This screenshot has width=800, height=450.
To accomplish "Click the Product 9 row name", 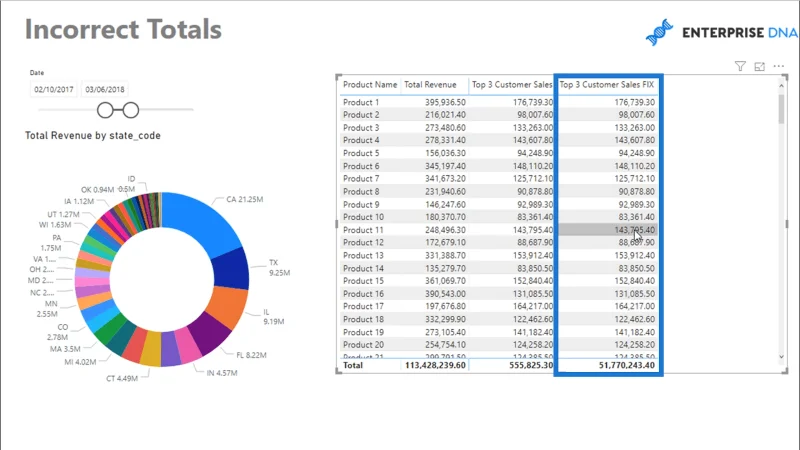I will 361,204.
